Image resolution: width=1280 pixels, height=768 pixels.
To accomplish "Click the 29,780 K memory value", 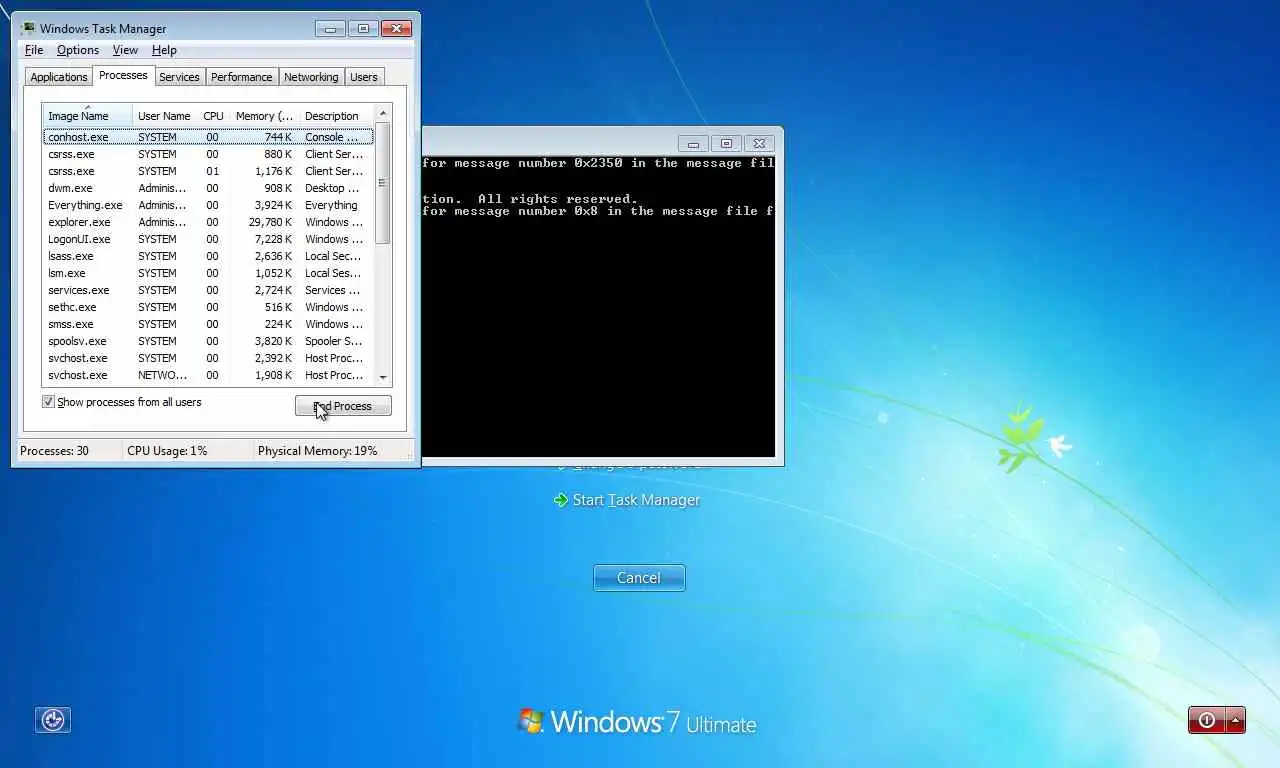I will pos(268,222).
